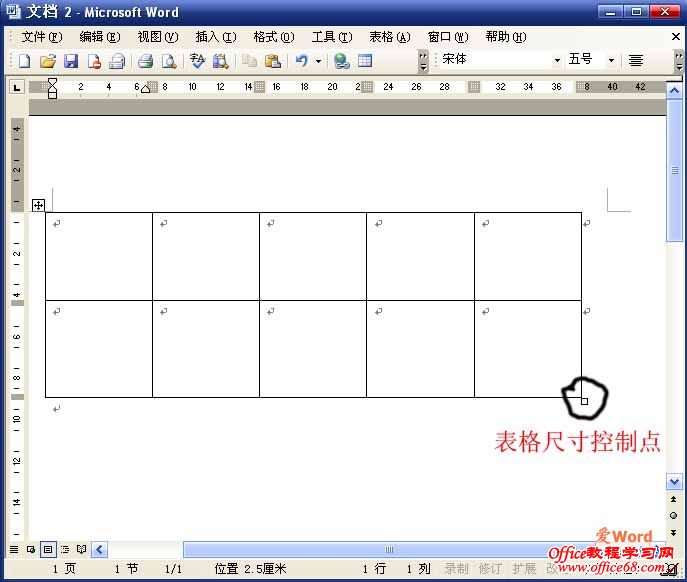
Task: Click the font size field 五号
Action: [585, 59]
